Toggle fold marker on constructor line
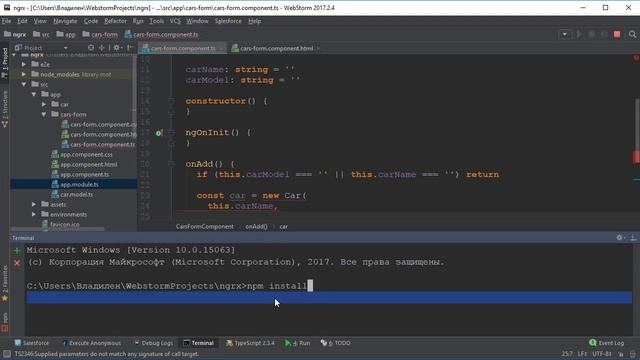This screenshot has width=640, height=360. pos(171,101)
